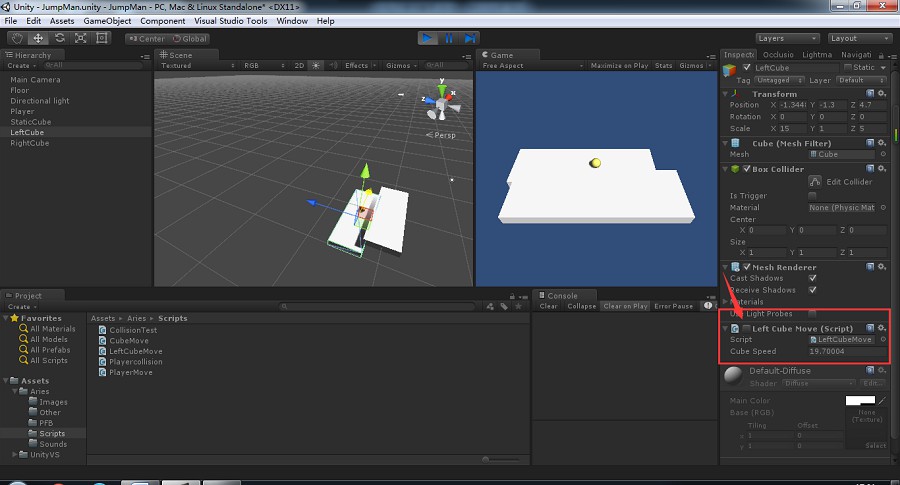Screen dimensions: 900x485
Task: Select the Hand tool in toolbar
Action: click(x=17, y=38)
